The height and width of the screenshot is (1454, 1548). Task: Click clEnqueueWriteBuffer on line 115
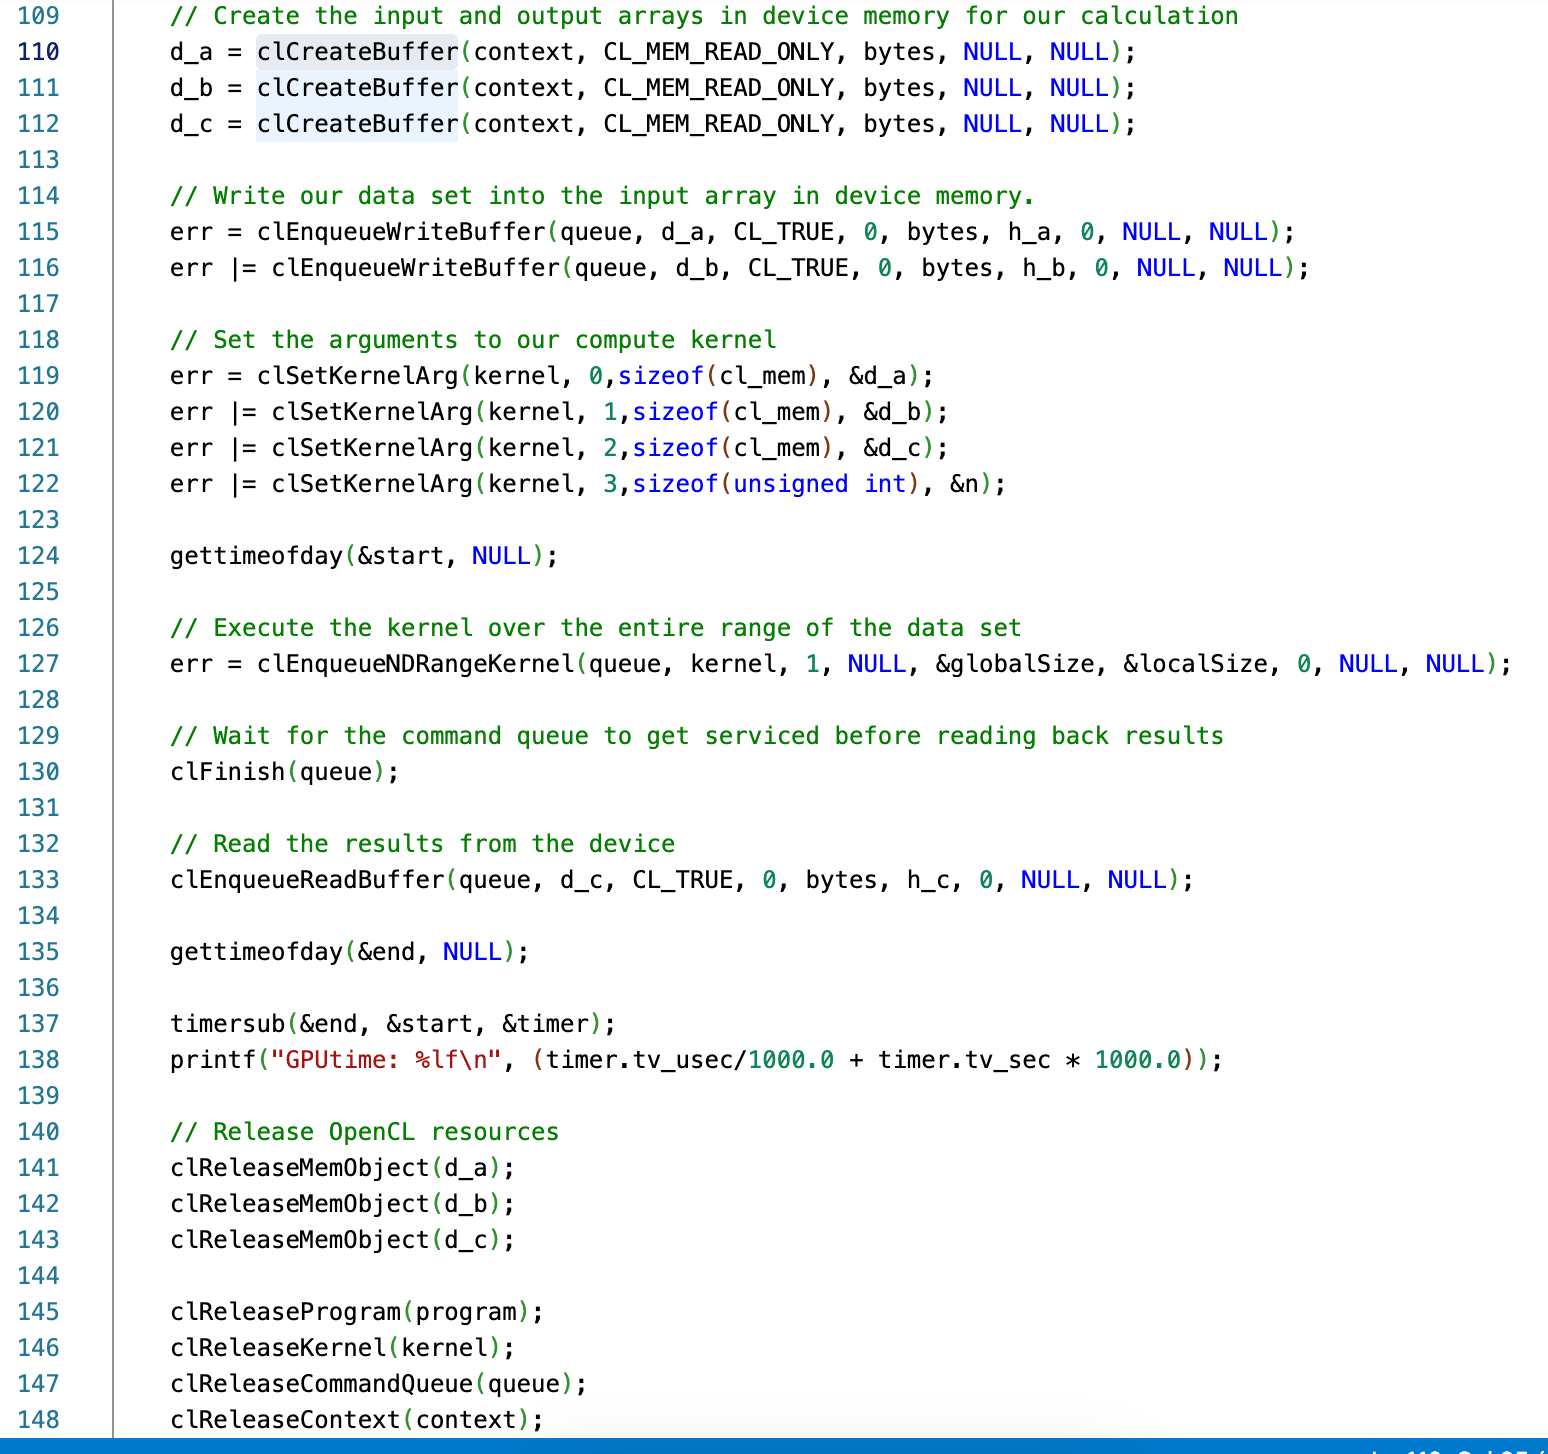(x=401, y=232)
